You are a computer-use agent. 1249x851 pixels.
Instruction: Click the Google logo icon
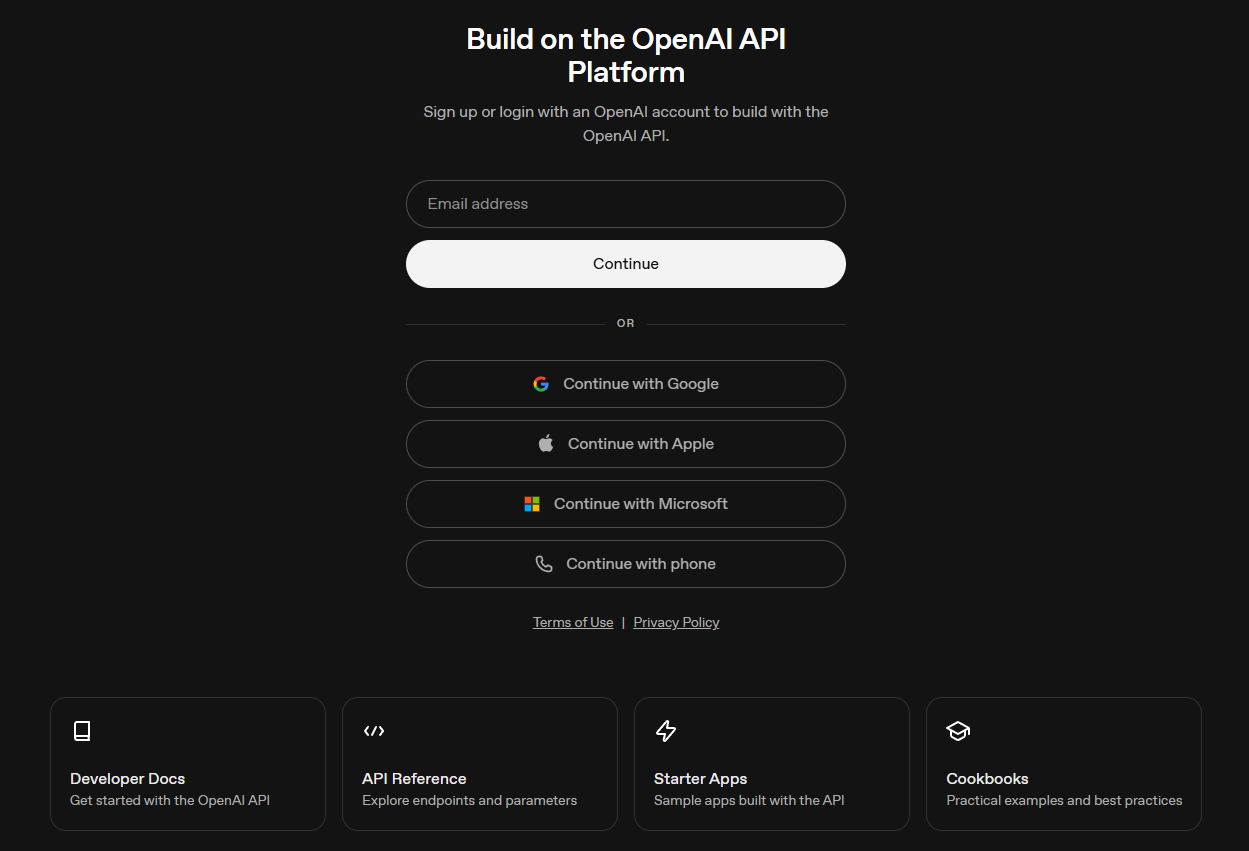(541, 384)
